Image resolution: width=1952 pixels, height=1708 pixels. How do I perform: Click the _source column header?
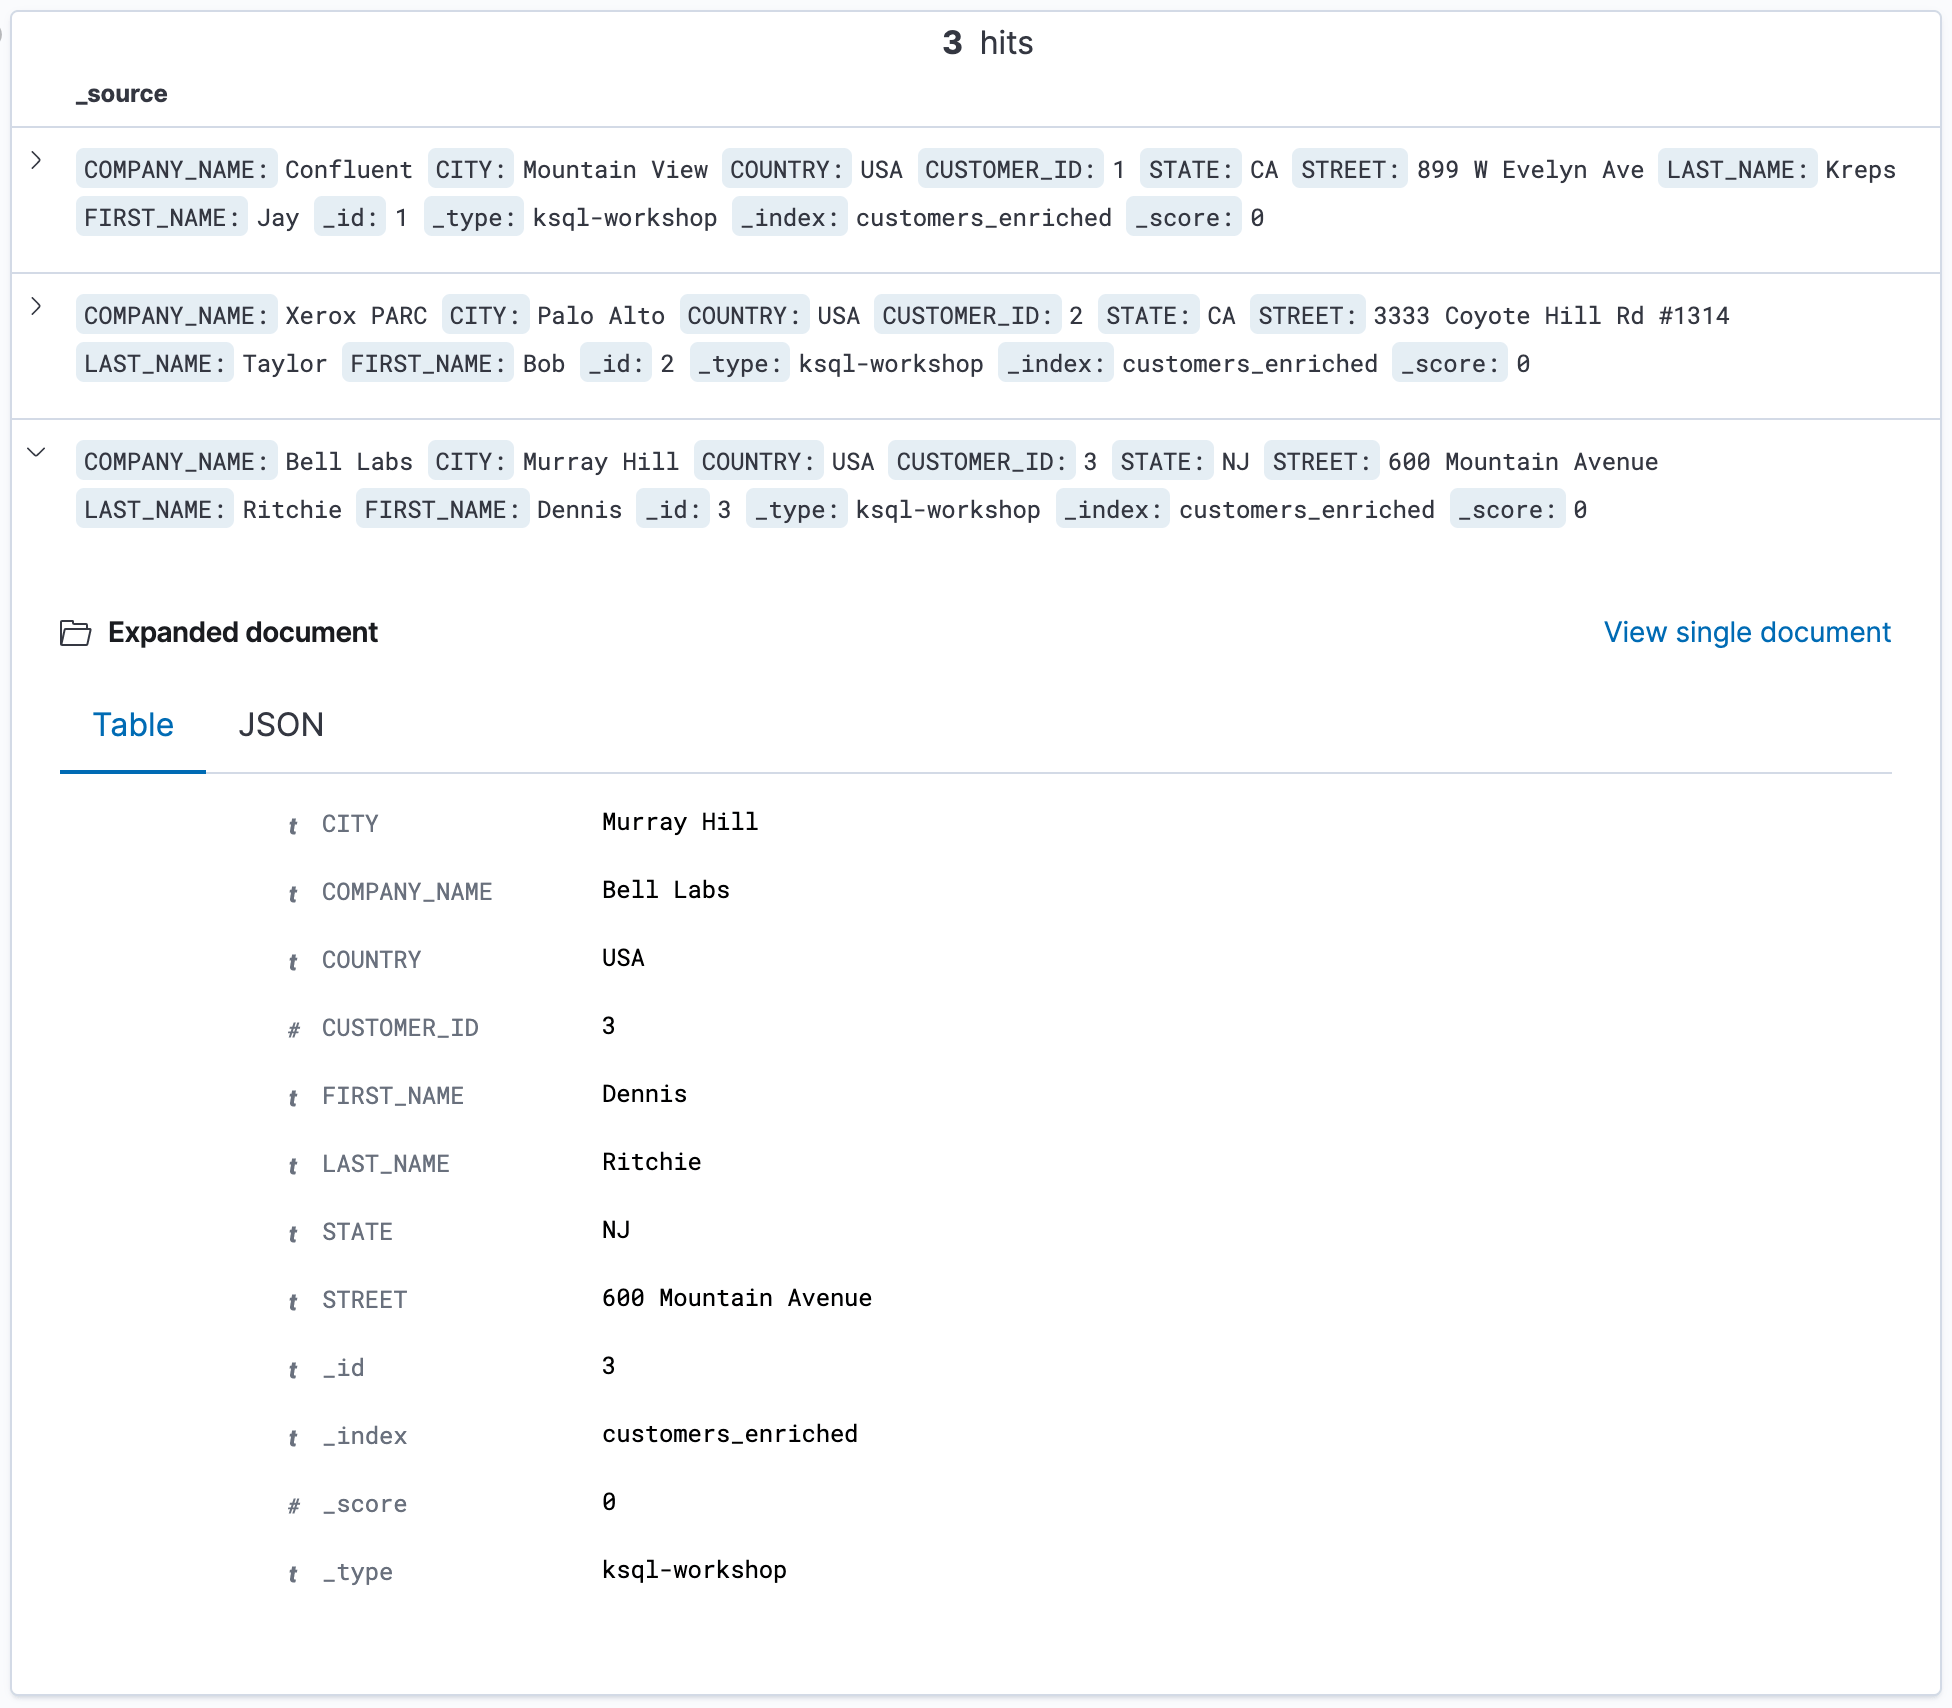(121, 93)
